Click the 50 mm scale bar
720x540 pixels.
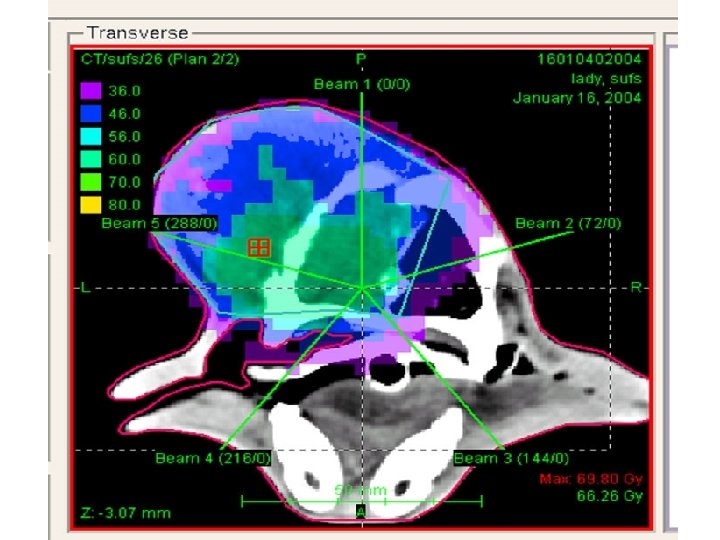click(361, 501)
